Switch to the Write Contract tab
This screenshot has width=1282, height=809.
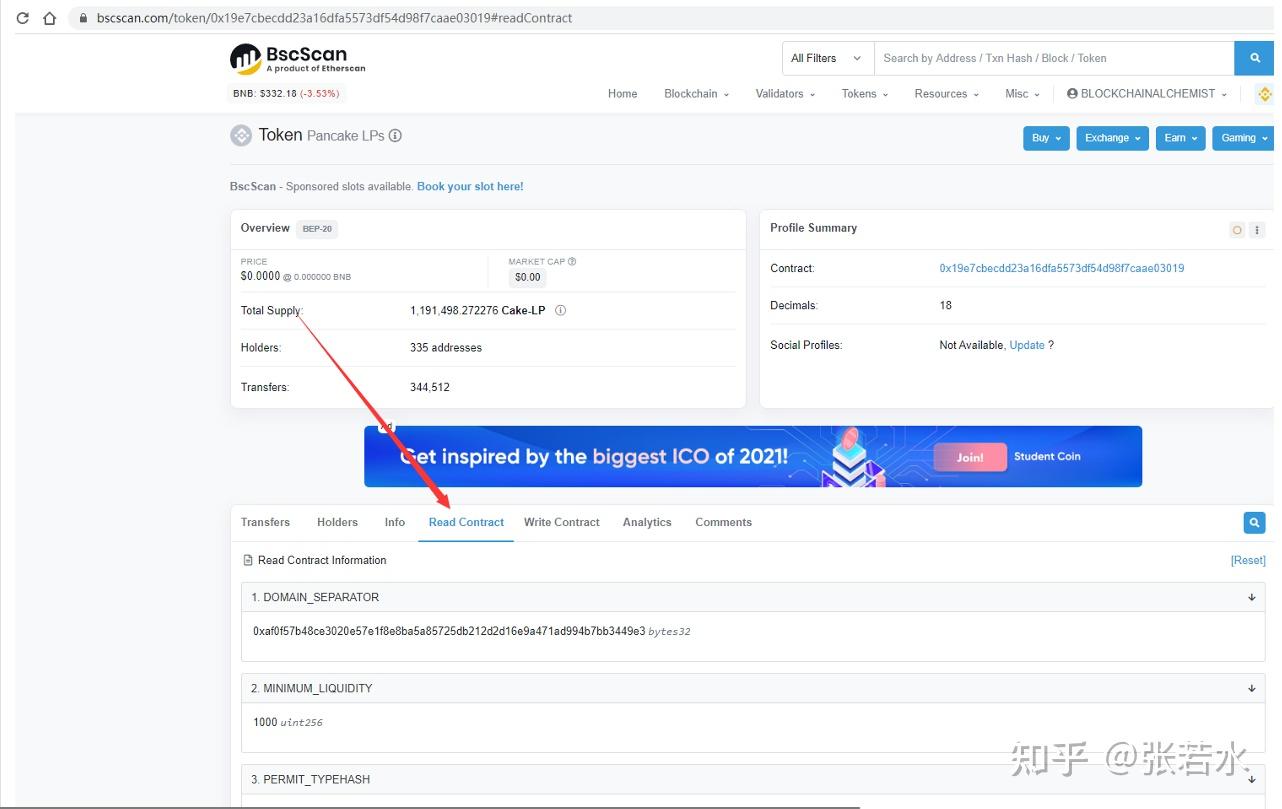(x=562, y=522)
